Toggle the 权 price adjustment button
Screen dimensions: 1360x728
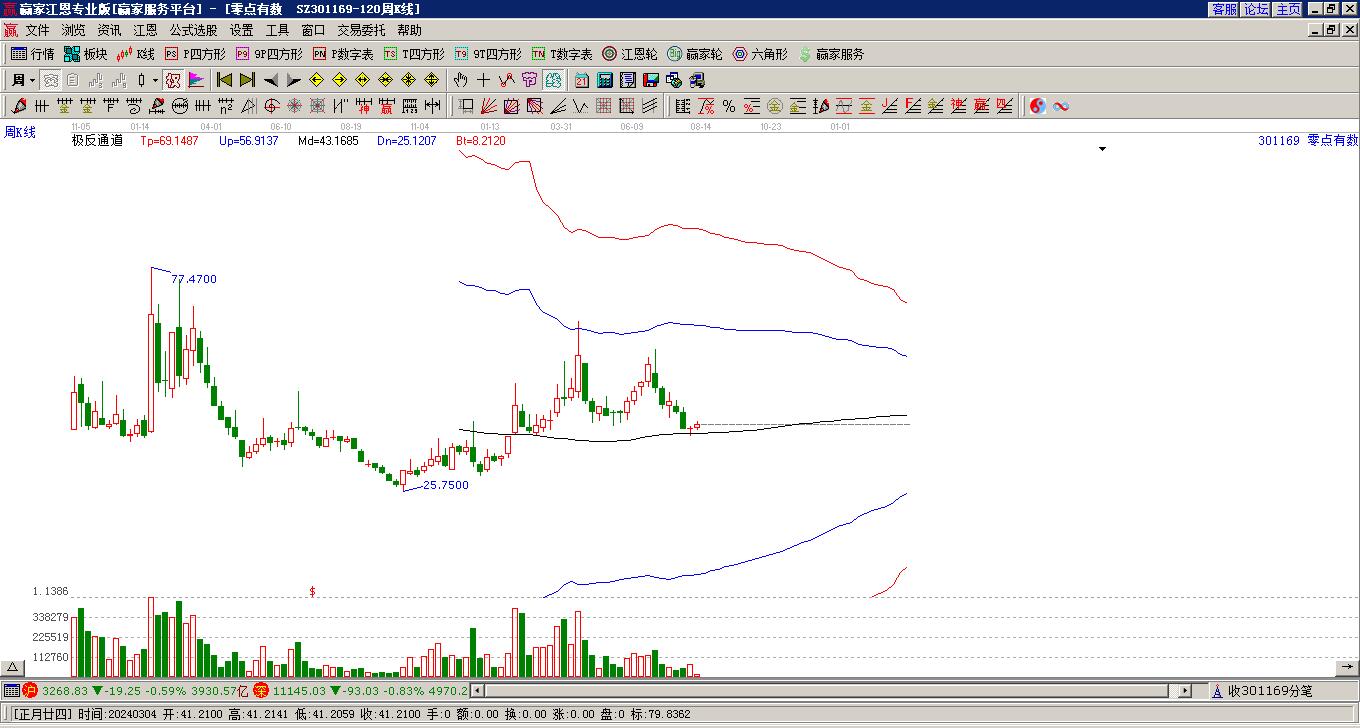pos(172,80)
